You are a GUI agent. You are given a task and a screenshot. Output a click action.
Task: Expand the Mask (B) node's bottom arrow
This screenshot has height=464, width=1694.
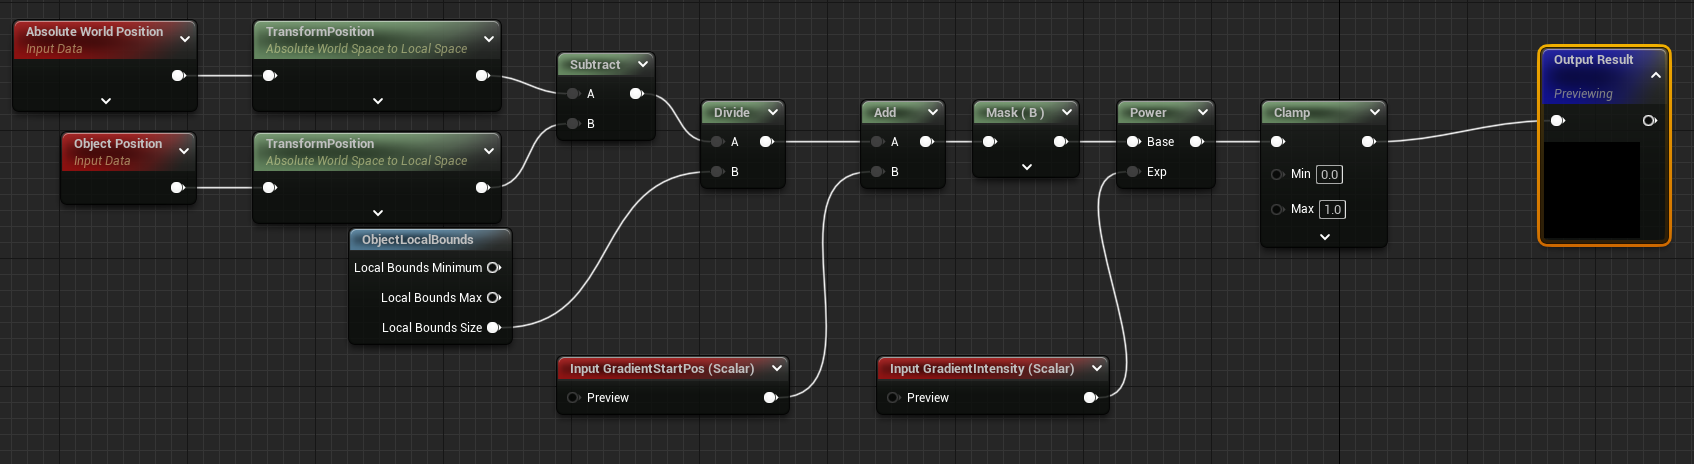coord(1027,167)
